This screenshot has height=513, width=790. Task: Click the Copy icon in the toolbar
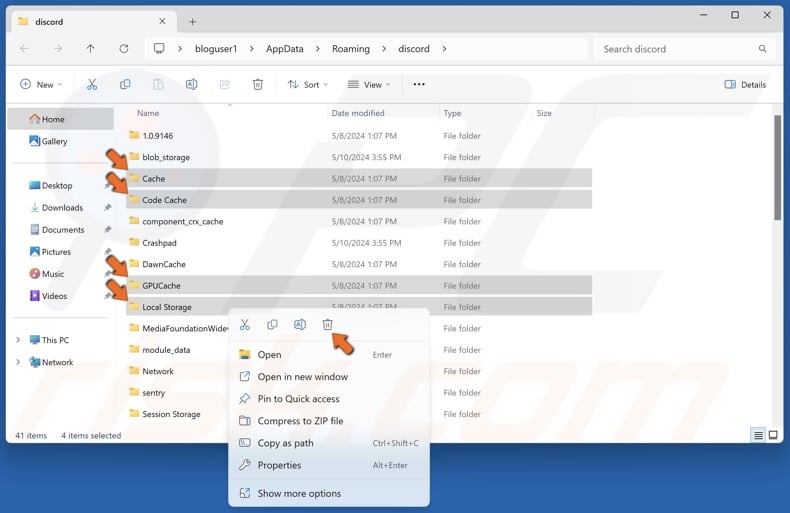point(125,85)
